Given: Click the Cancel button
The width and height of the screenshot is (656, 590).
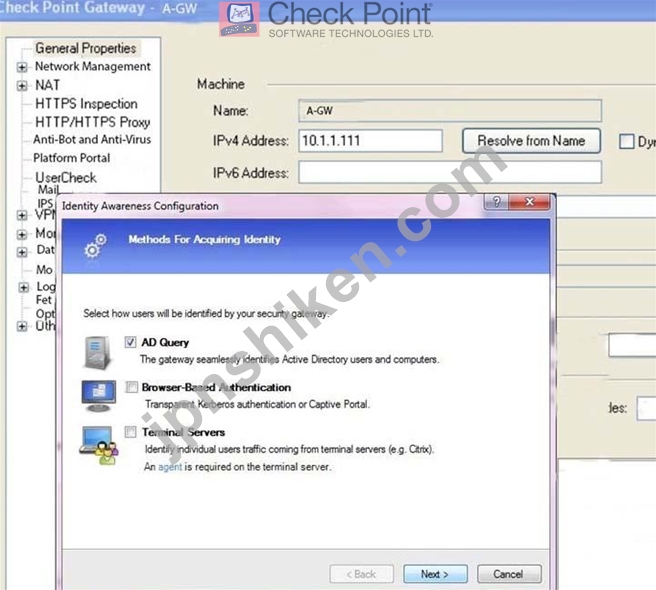Looking at the screenshot, I should (x=509, y=574).
